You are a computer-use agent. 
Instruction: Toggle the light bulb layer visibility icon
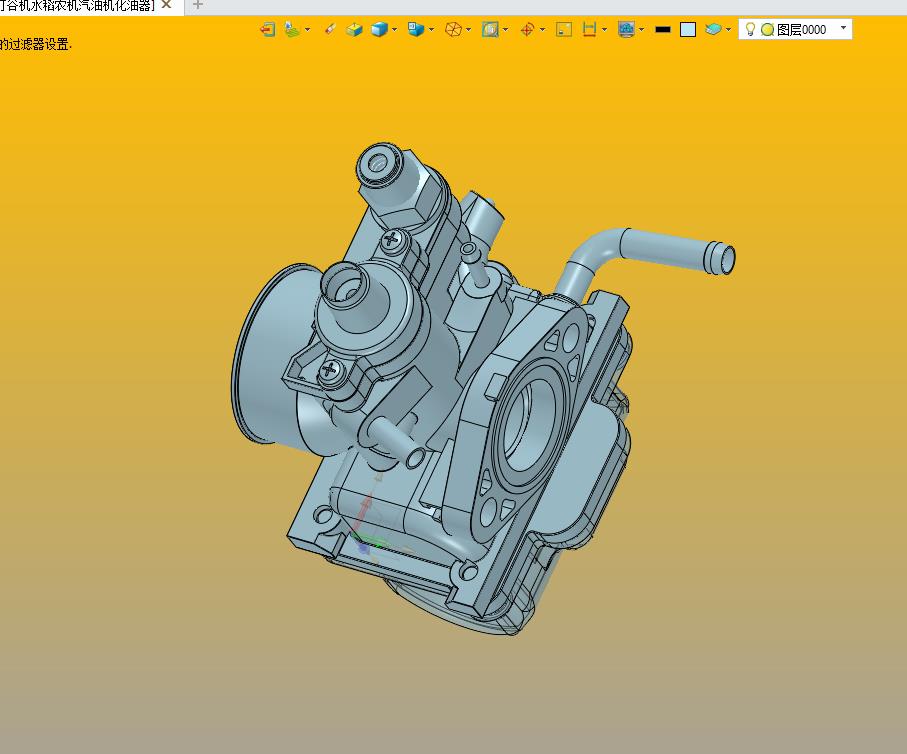[x=750, y=30]
